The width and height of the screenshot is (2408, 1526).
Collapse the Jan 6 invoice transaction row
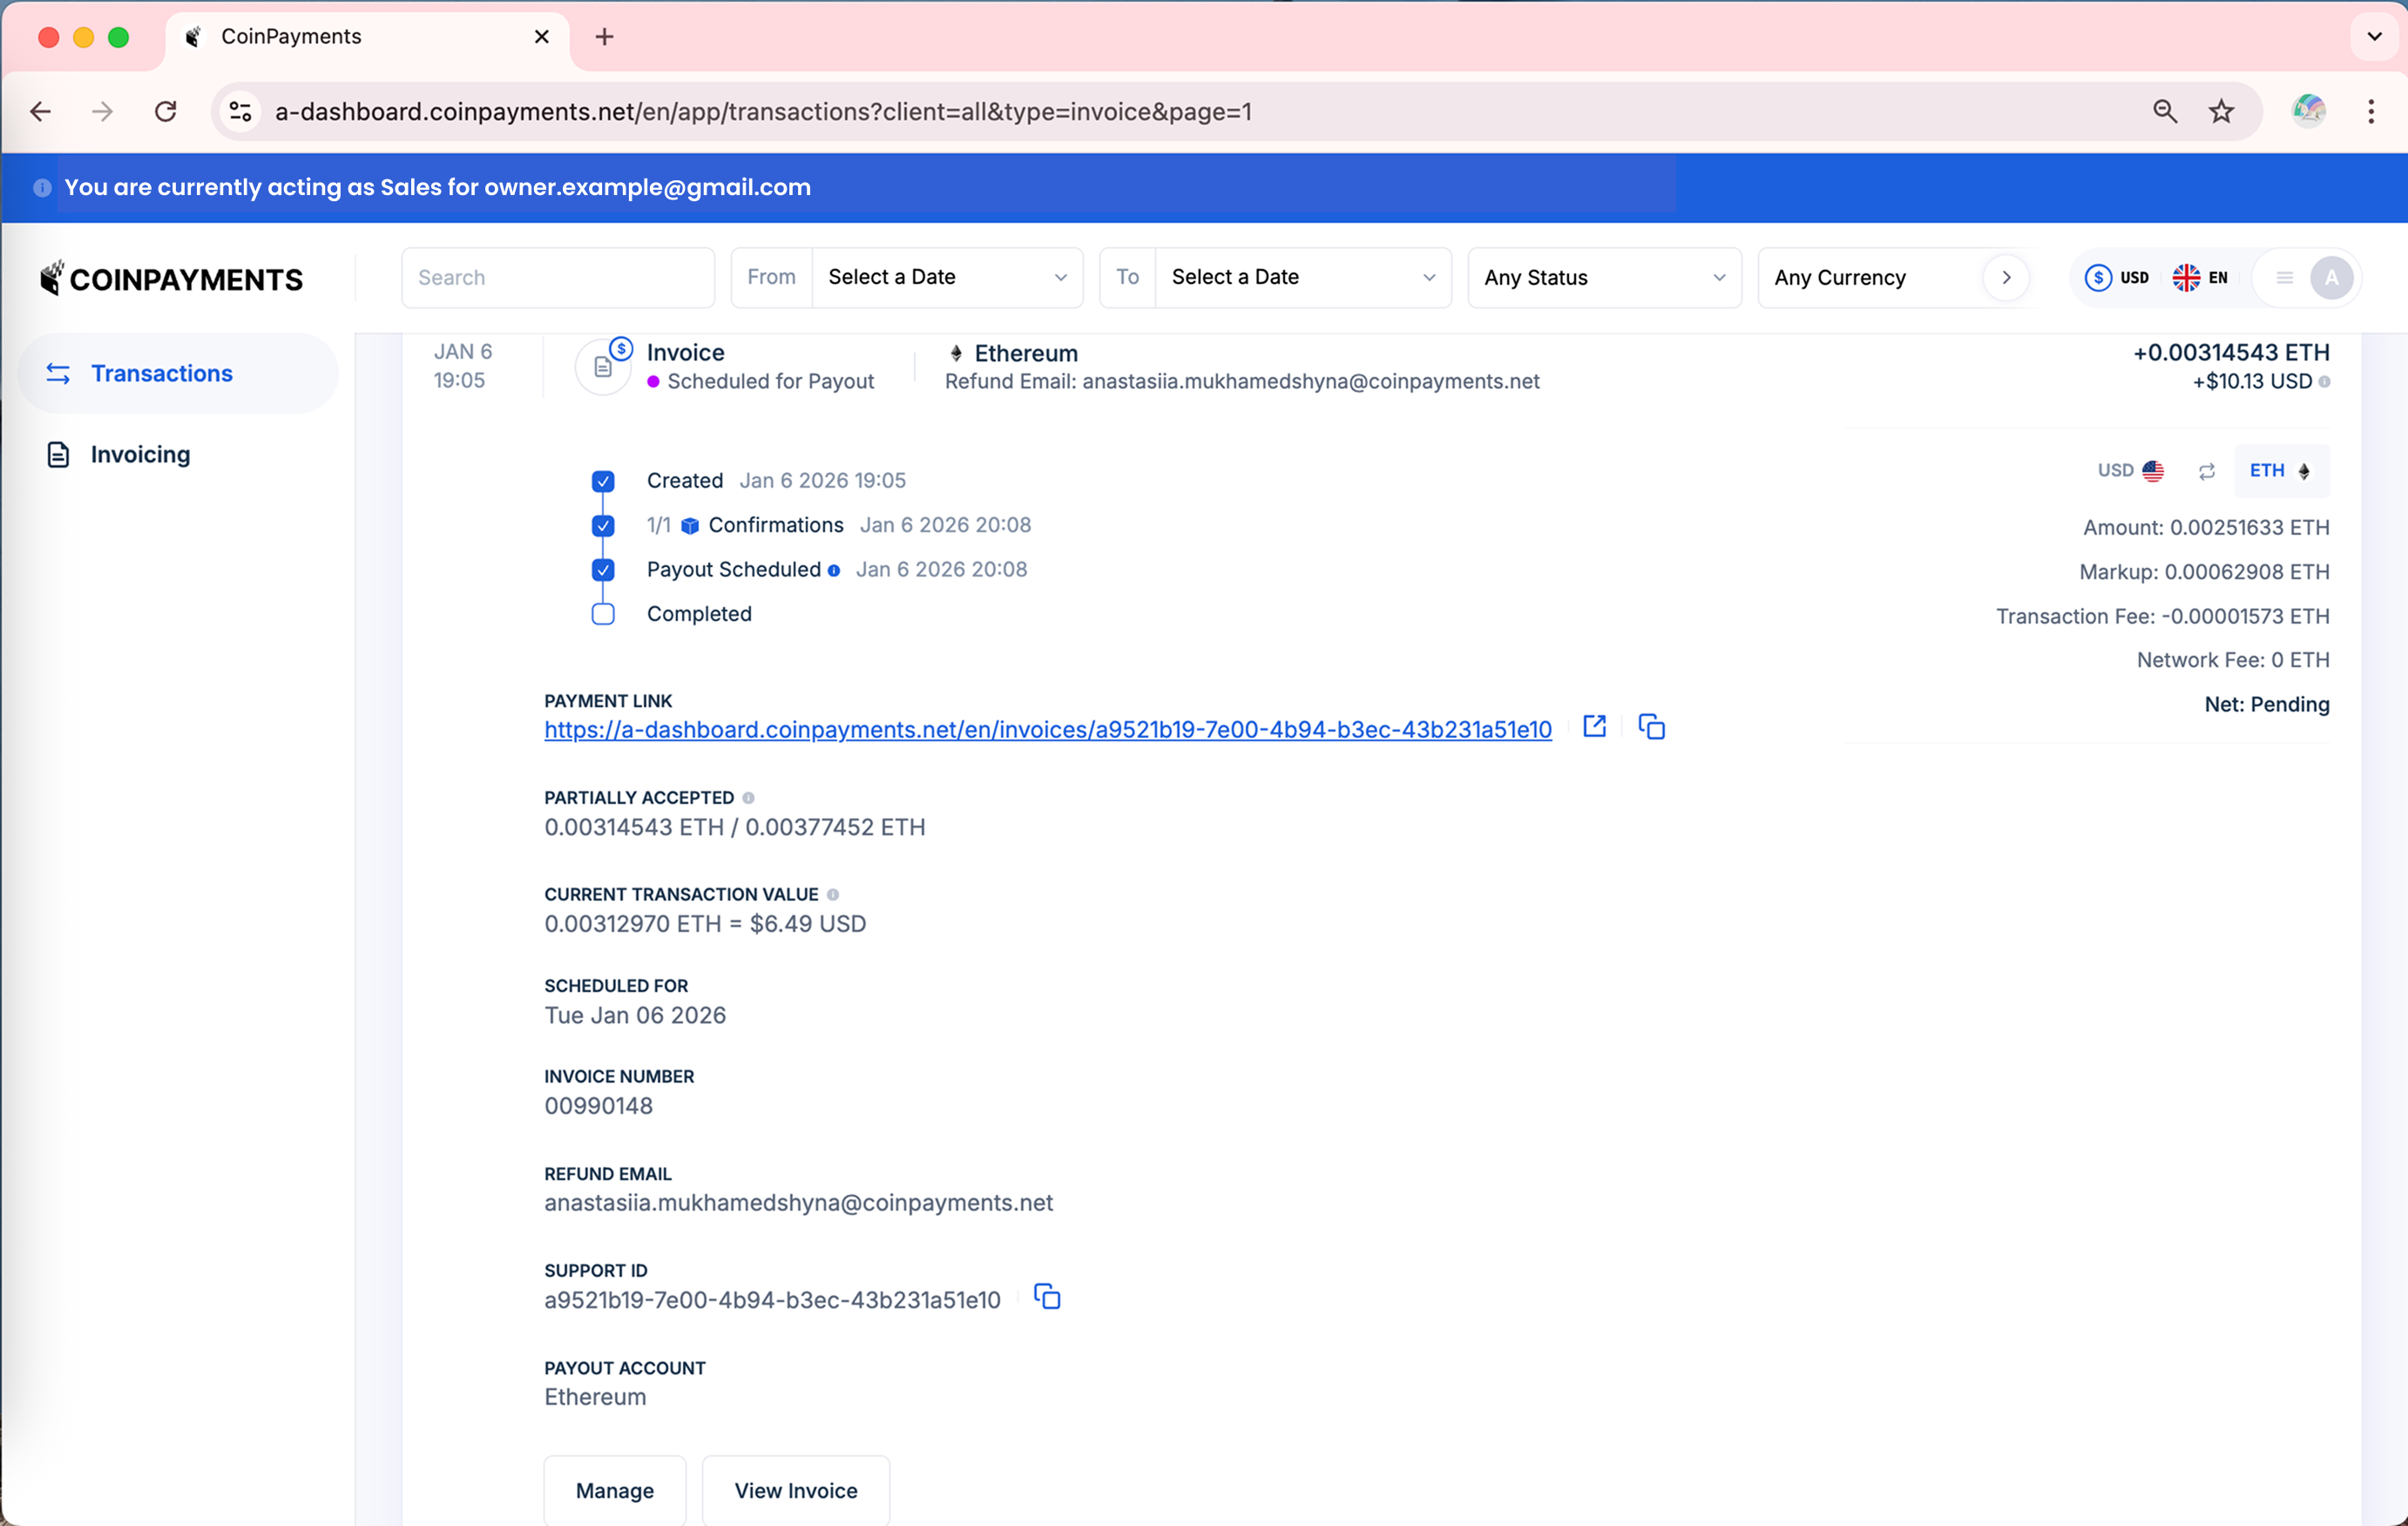1381,367
